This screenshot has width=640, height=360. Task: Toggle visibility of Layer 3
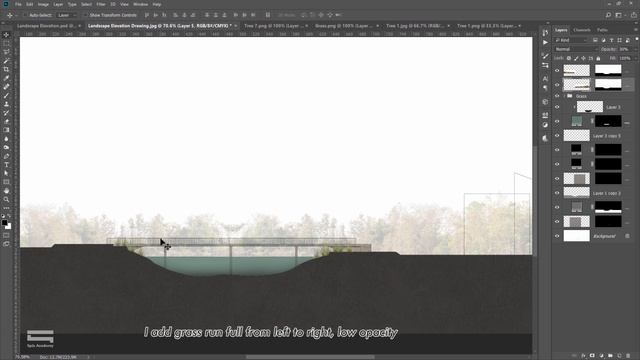(557, 107)
